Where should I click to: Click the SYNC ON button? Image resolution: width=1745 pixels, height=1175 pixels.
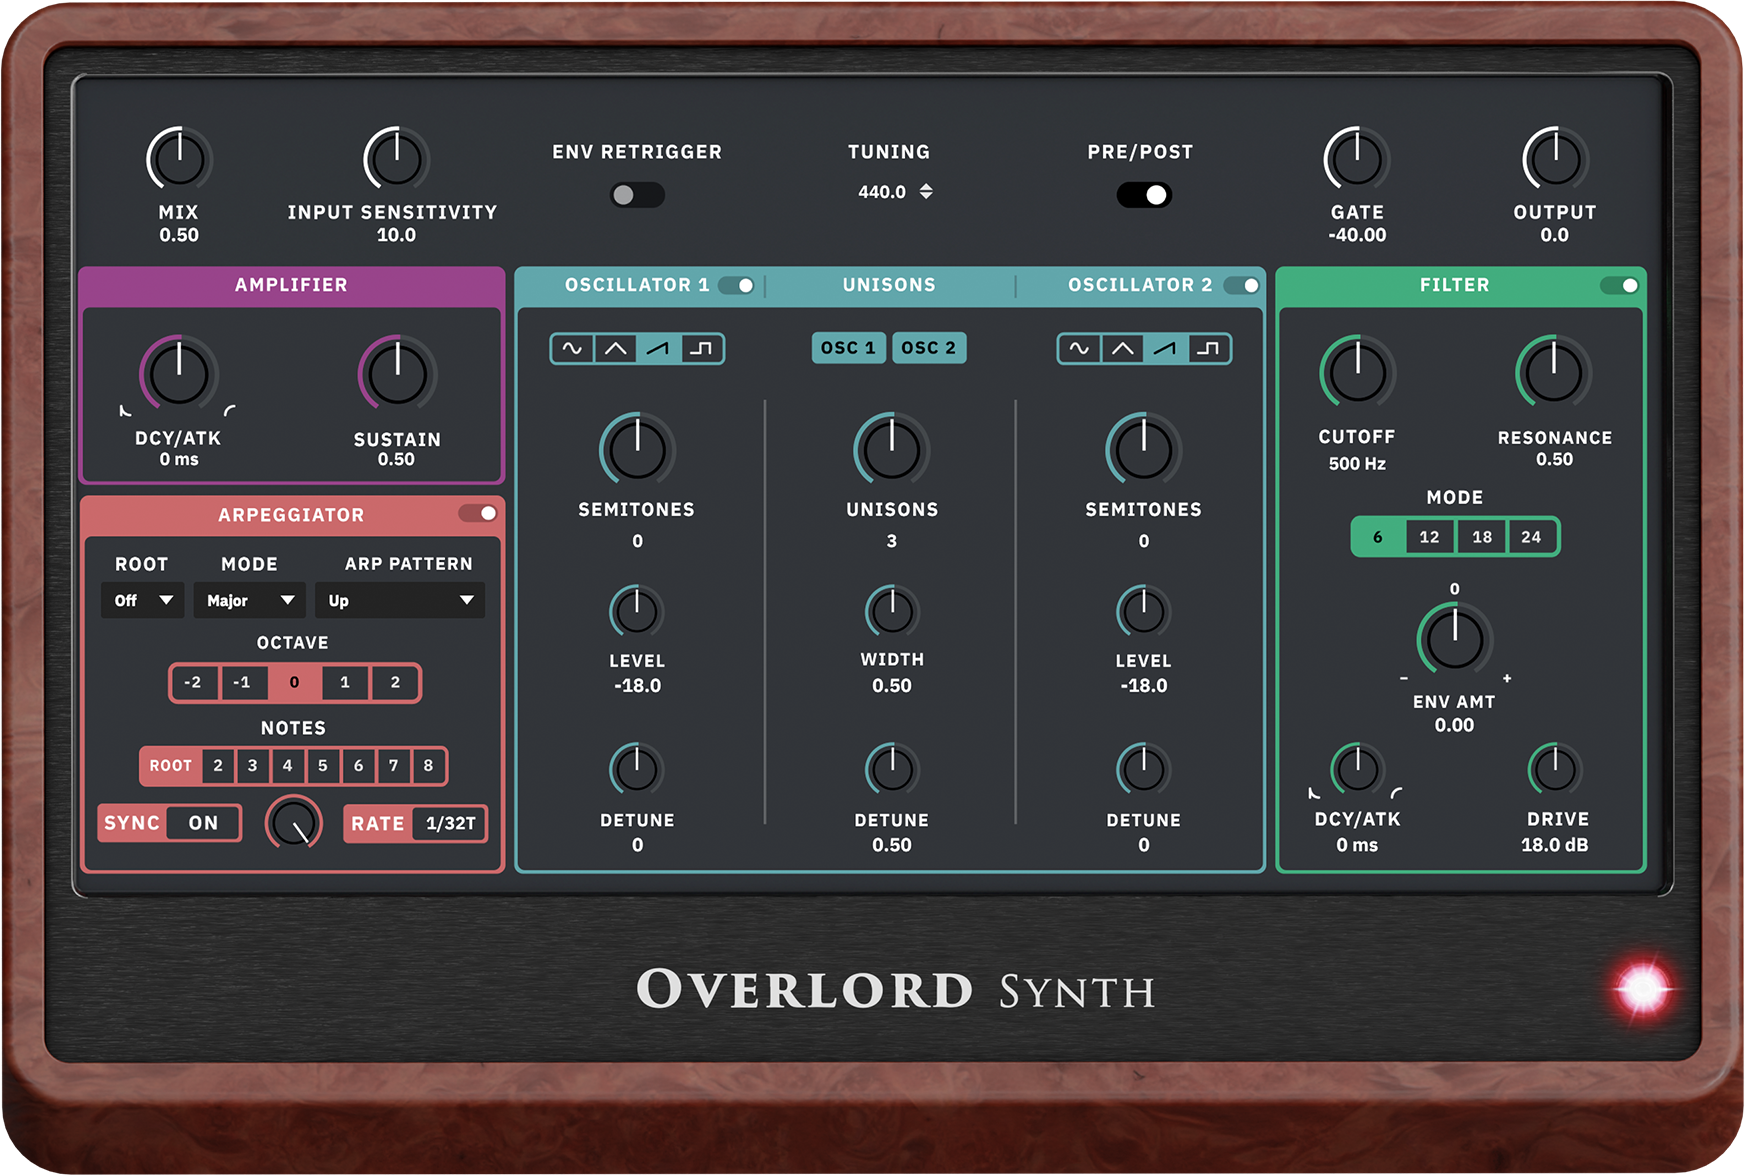[x=169, y=823]
